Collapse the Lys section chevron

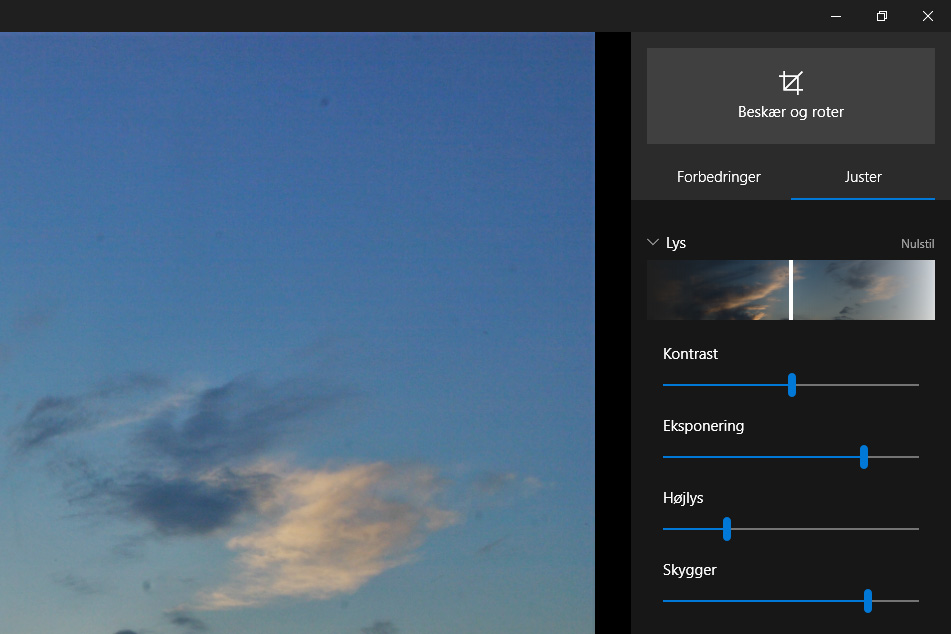[x=654, y=243]
